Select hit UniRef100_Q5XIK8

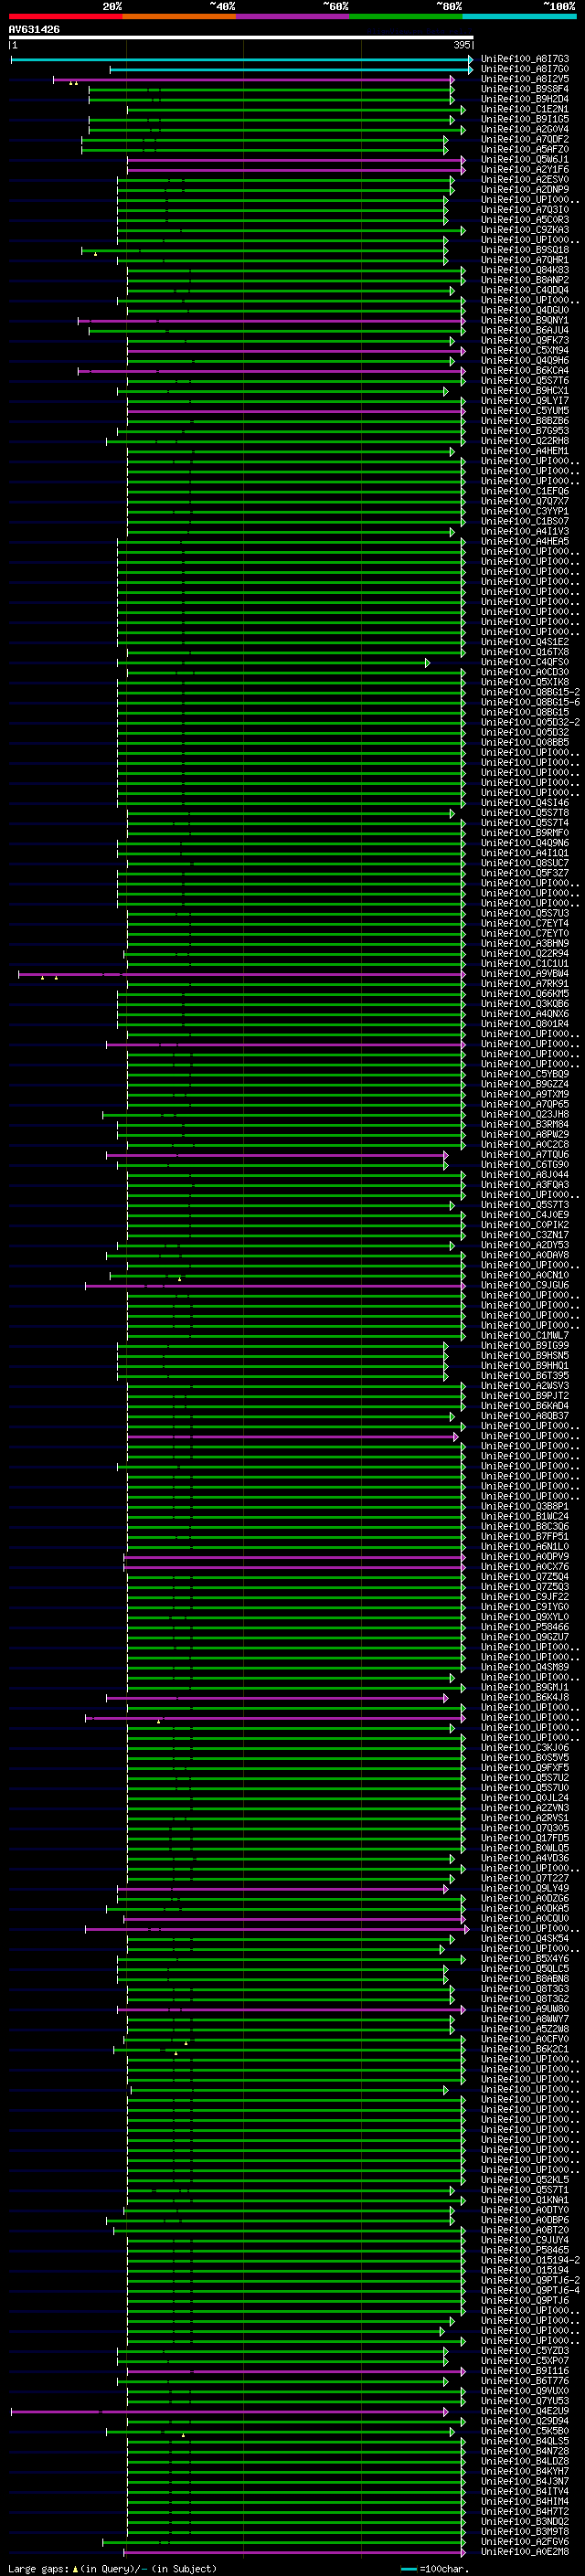coord(524,682)
